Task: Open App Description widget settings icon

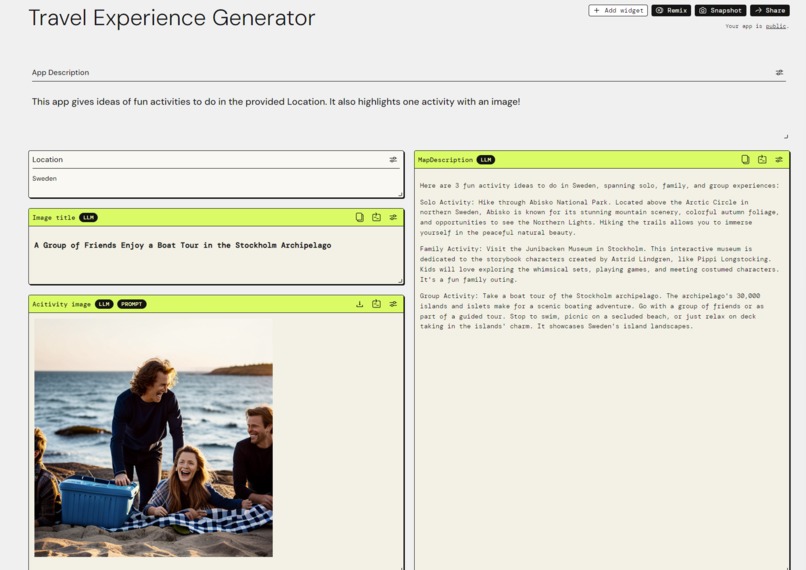Action: pos(779,72)
